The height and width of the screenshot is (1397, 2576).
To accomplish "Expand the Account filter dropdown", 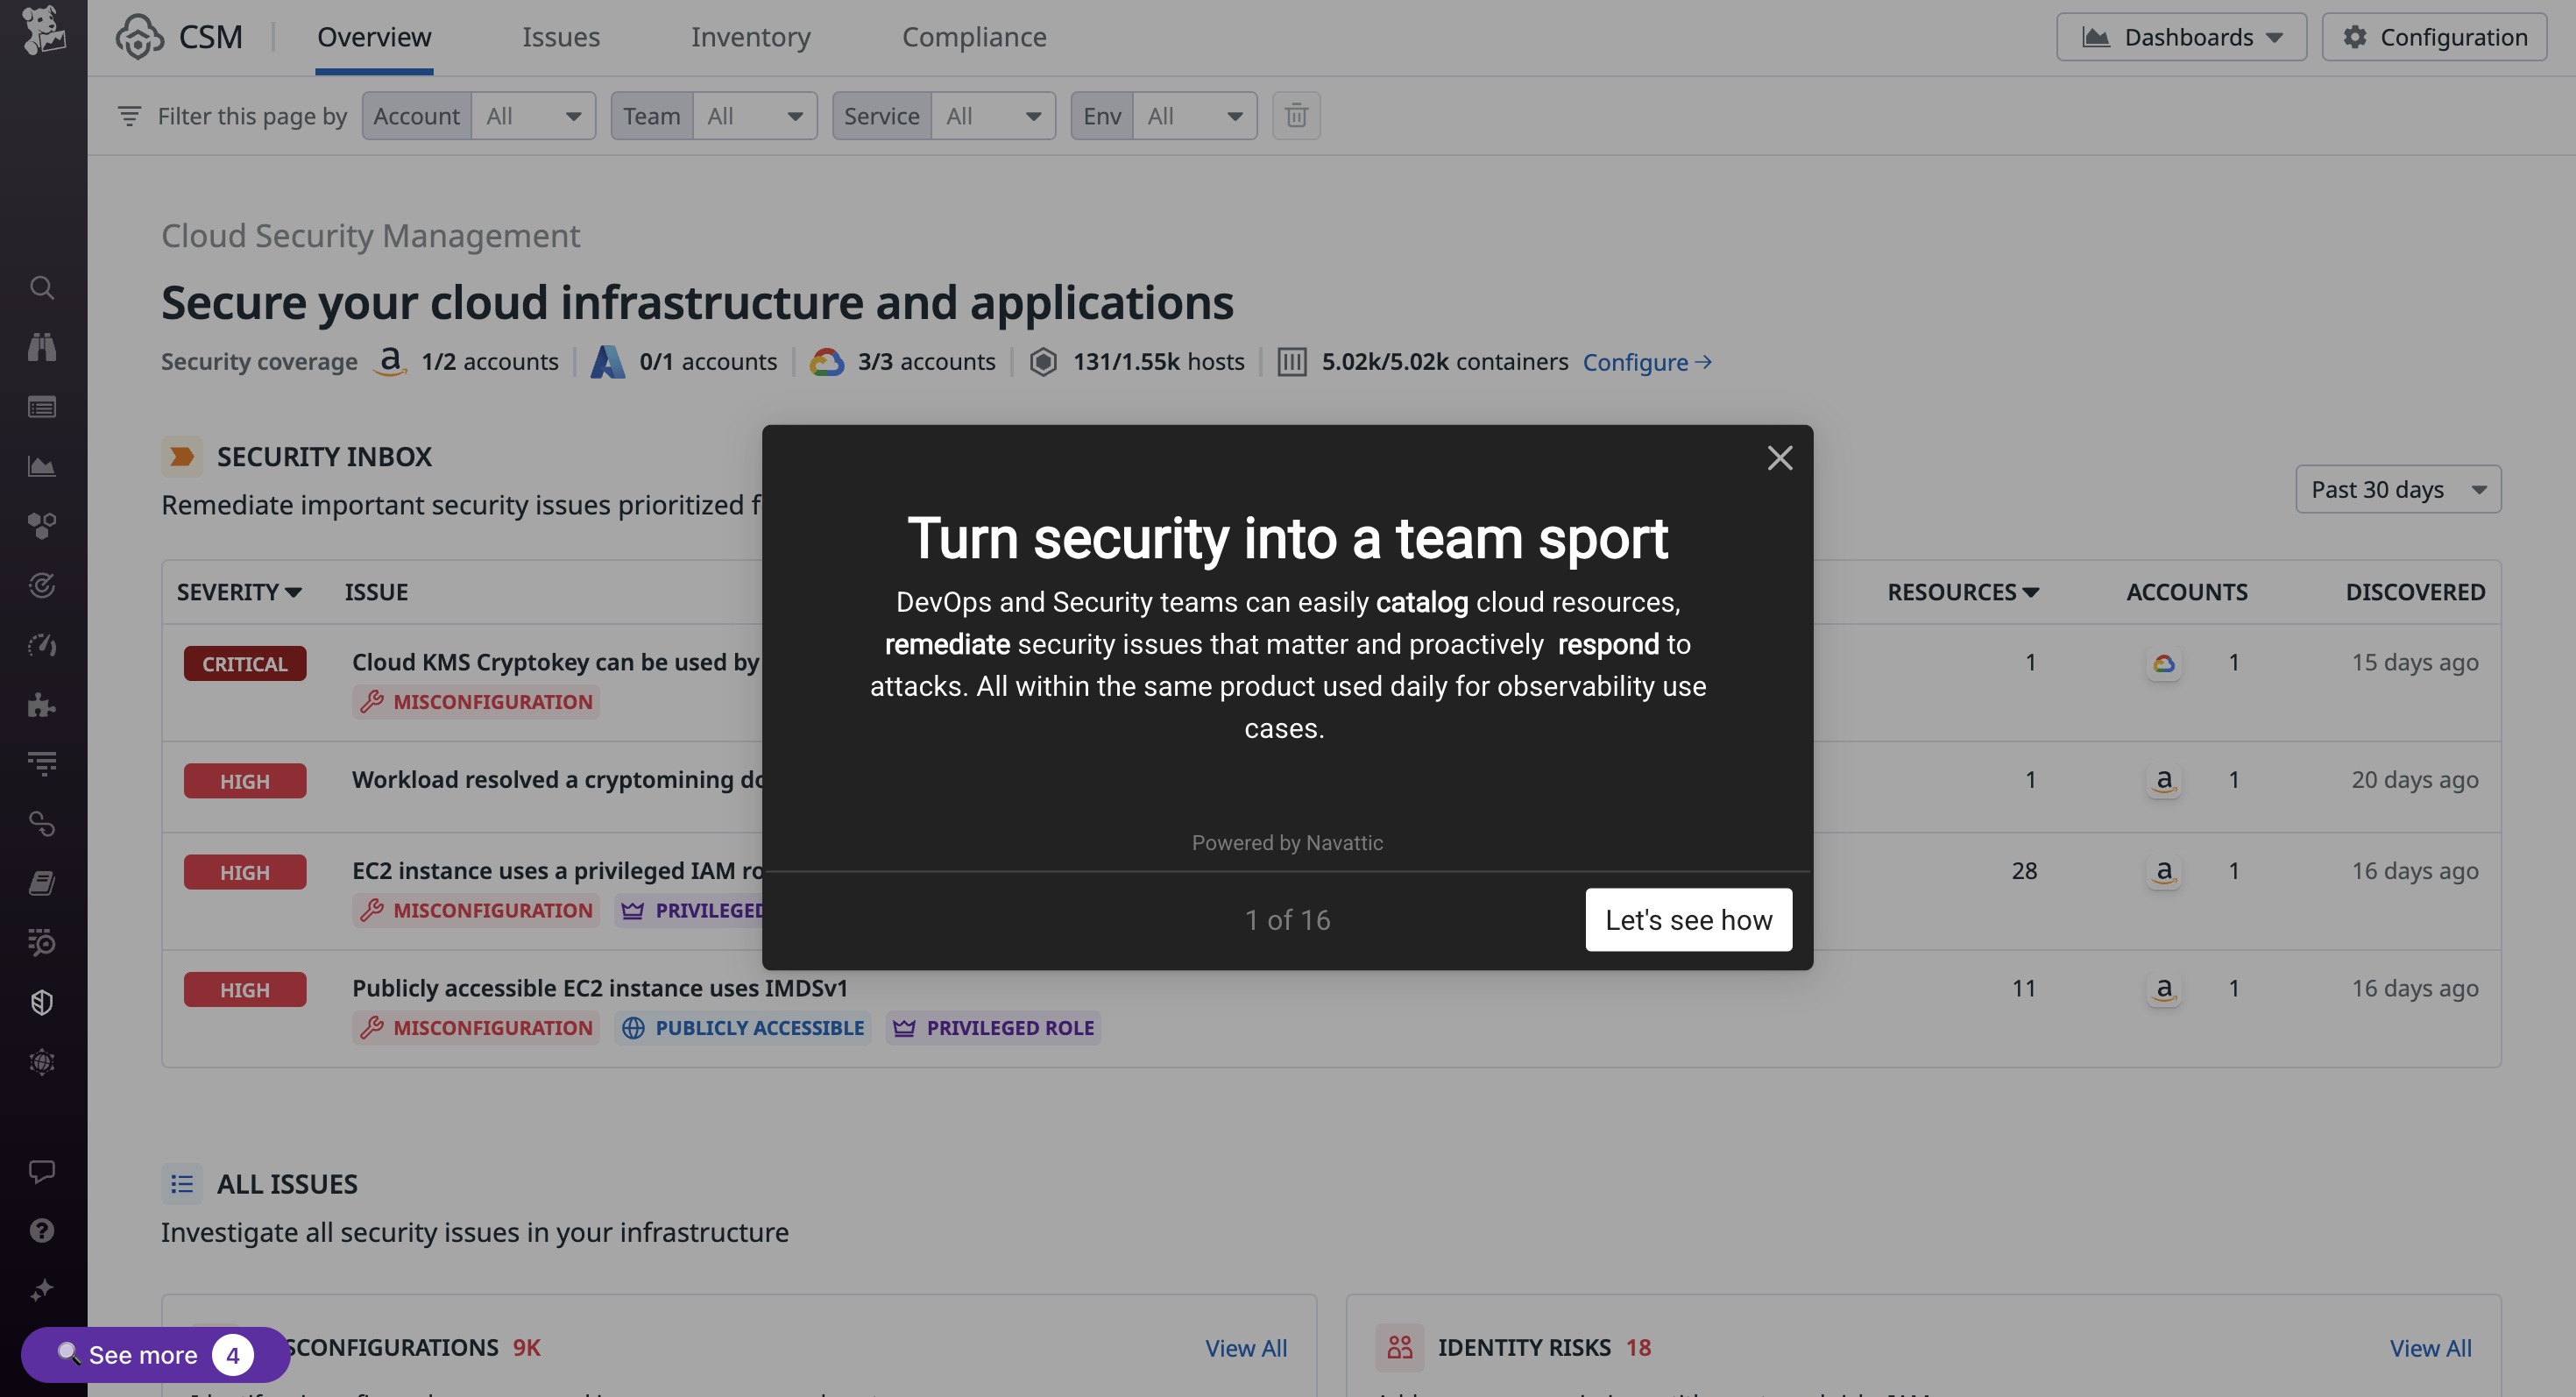I will coord(533,116).
